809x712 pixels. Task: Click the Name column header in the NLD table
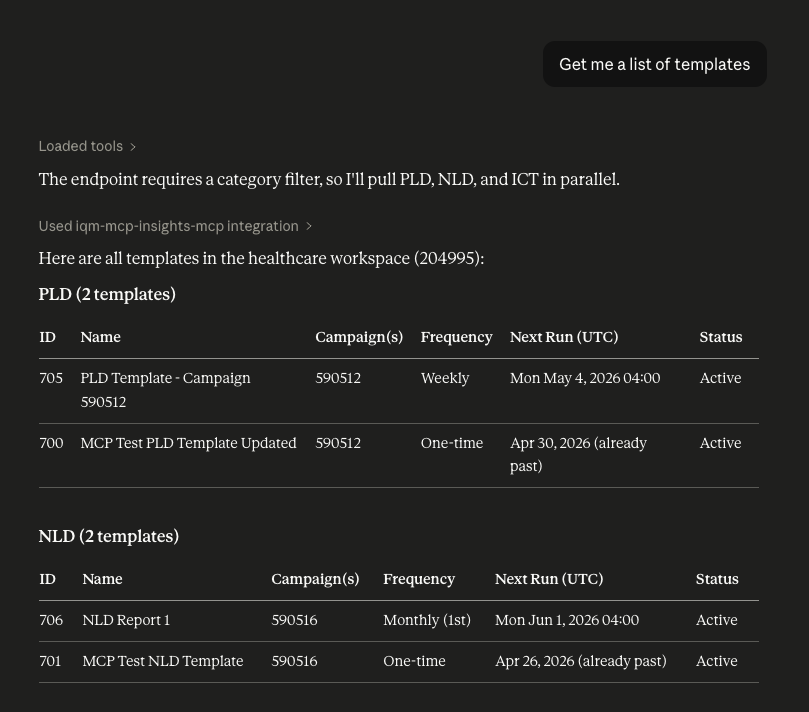(103, 579)
